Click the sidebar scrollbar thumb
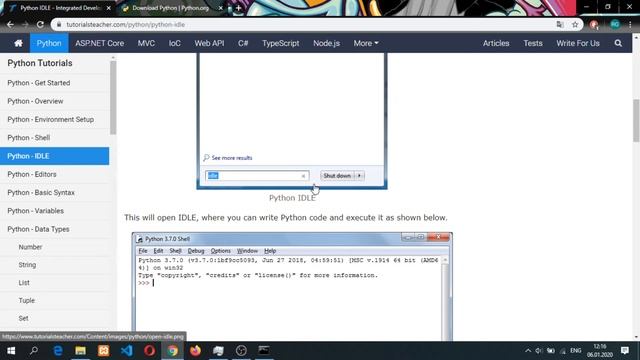This screenshot has width=640, height=360. pyautogui.click(x=113, y=97)
